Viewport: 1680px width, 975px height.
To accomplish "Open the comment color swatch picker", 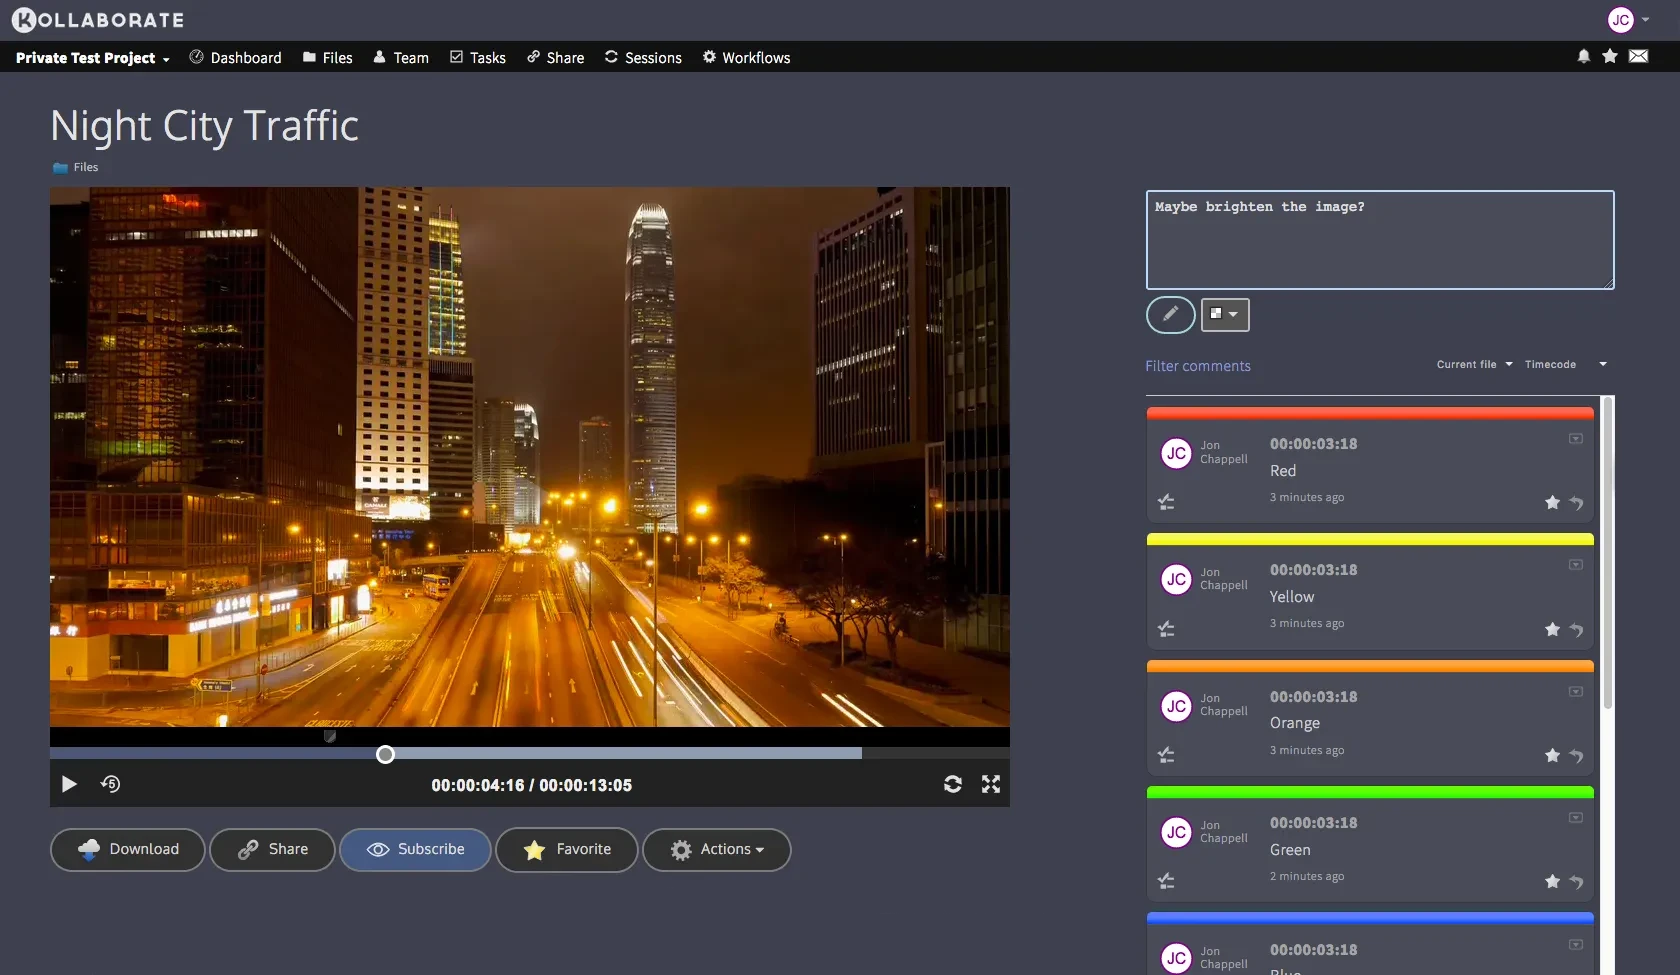I will (1224, 315).
